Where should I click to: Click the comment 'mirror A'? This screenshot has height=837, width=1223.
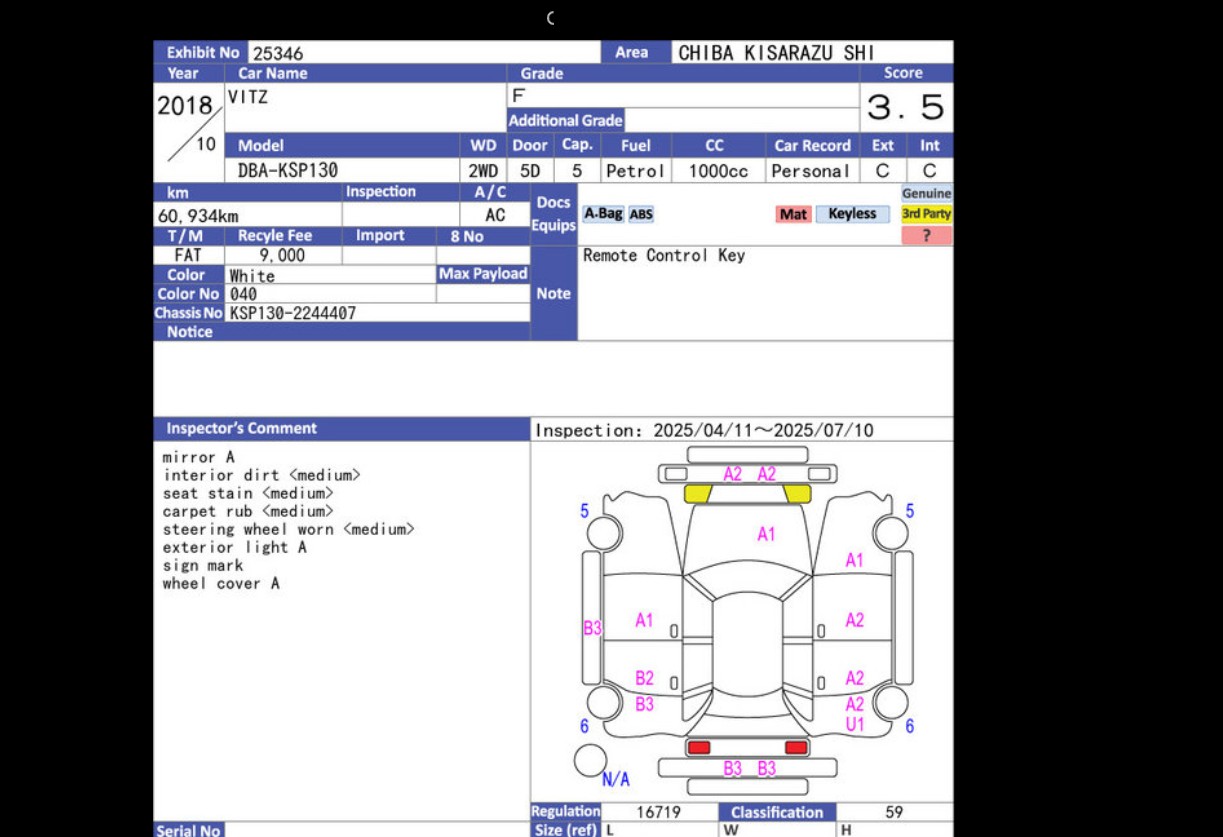tap(199, 457)
